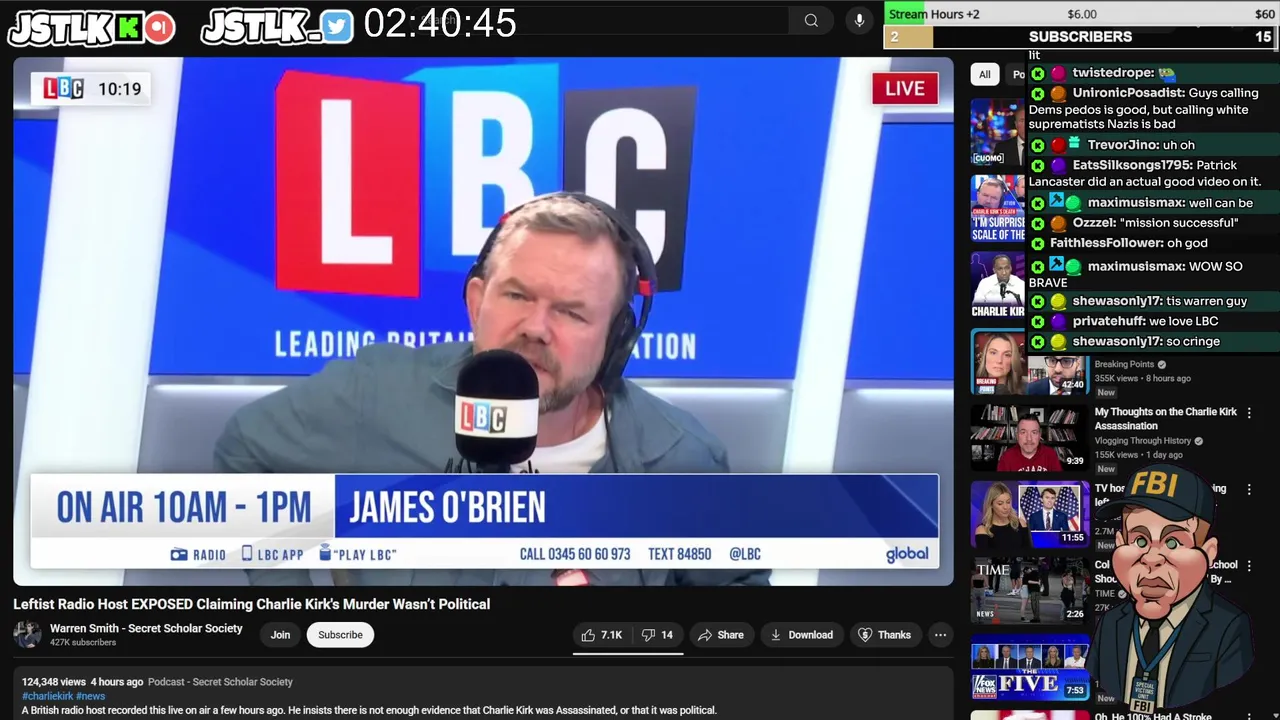This screenshot has width=1280, height=720.
Task: Open Warren Smith - Secret Scholar Society channel
Action: (146, 628)
